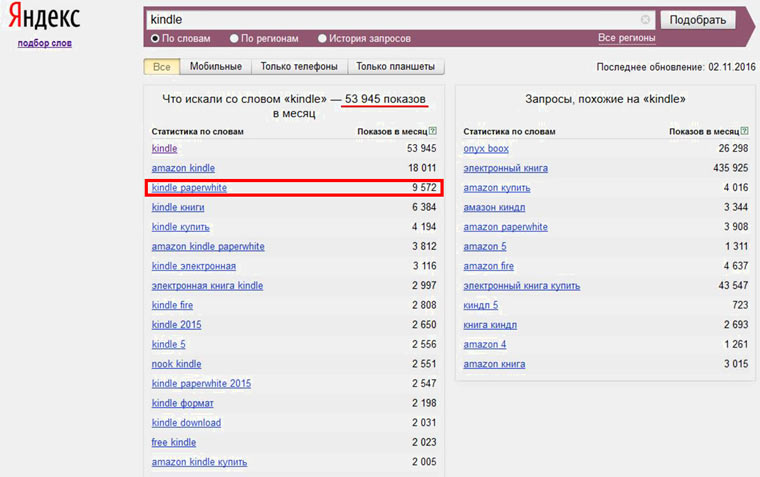Click the 'Запросы, похожие на «kindle»' heading
This screenshot has height=477, width=760.
[605, 99]
